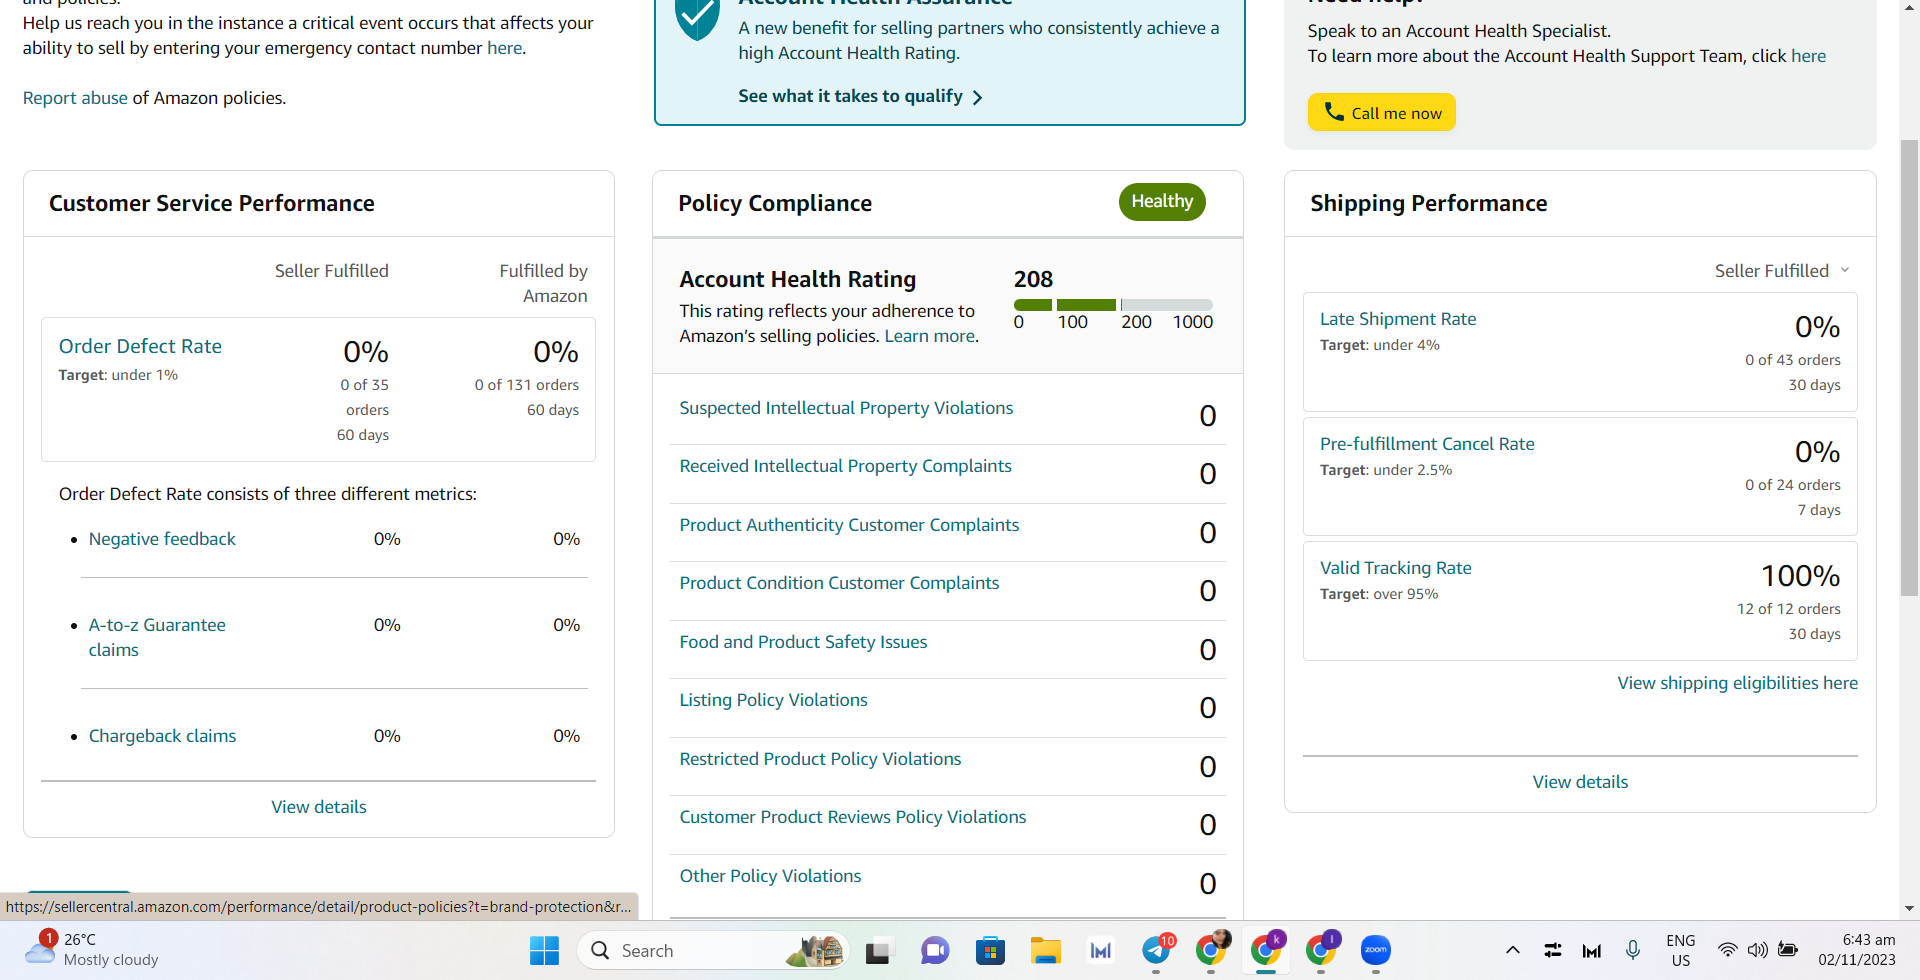The height and width of the screenshot is (980, 1920).
Task: Open the volume control in system tray
Action: point(1757,950)
